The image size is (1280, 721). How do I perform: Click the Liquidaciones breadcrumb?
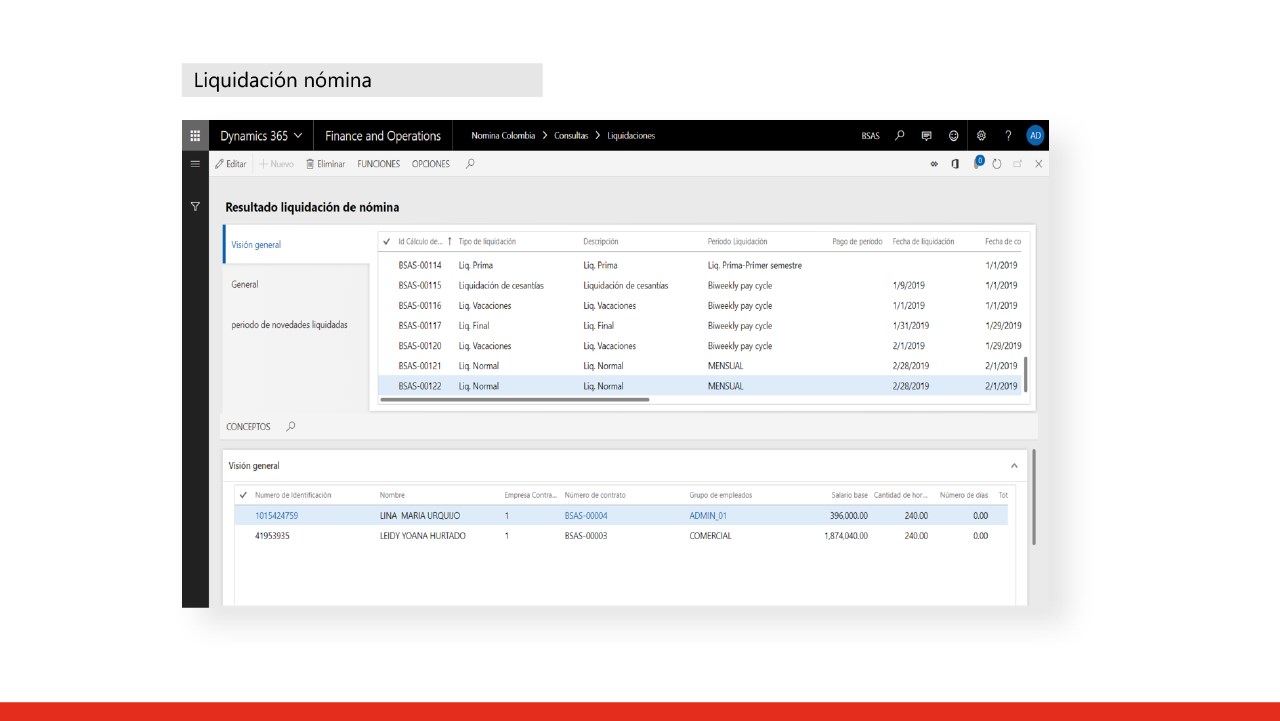click(x=631, y=136)
